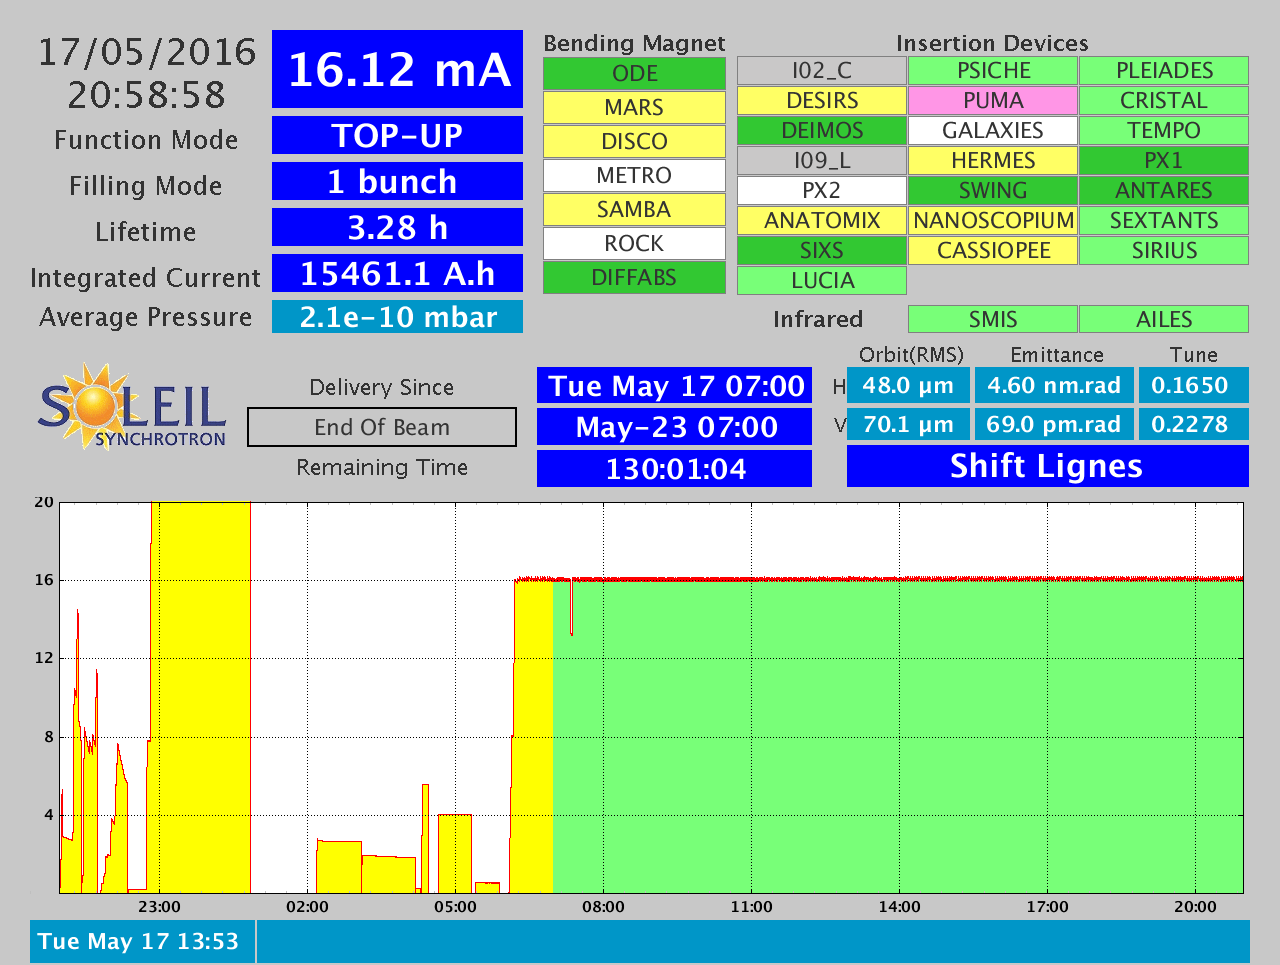Click the date 17/05/2016 display
The width and height of the screenshot is (1280, 965).
(x=147, y=52)
